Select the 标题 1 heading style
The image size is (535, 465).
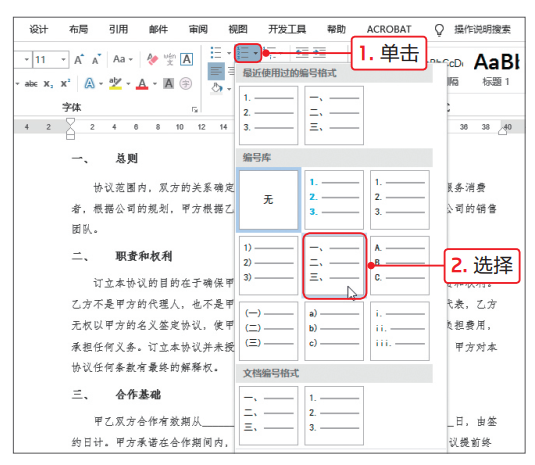tap(496, 70)
